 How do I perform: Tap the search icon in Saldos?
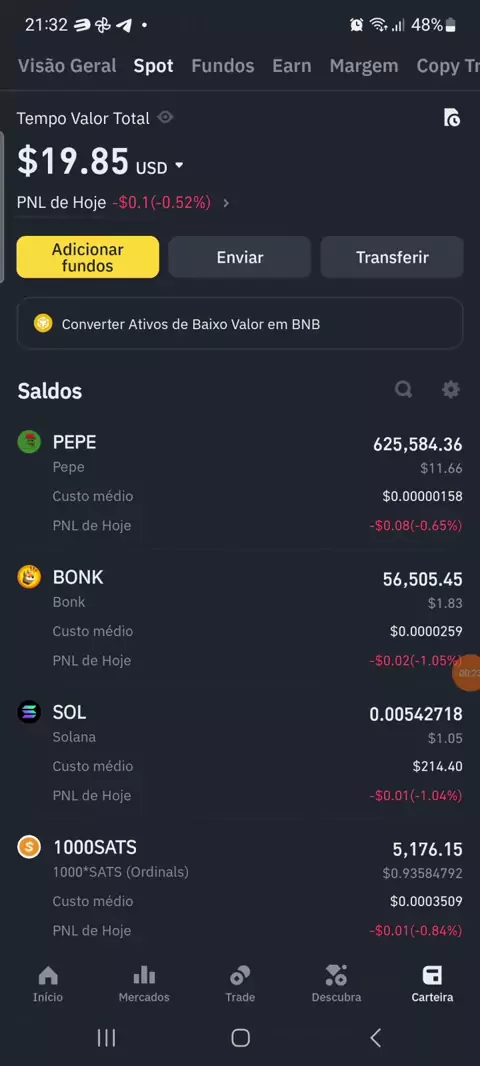[404, 390]
